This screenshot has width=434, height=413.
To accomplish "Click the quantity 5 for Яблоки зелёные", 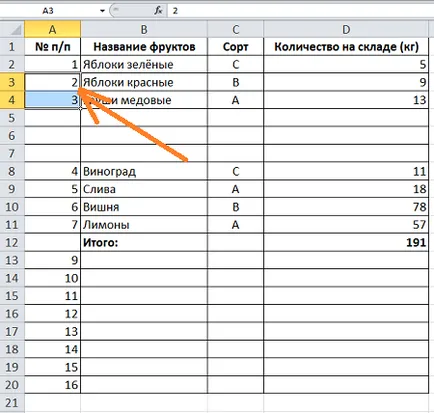I will (x=346, y=64).
